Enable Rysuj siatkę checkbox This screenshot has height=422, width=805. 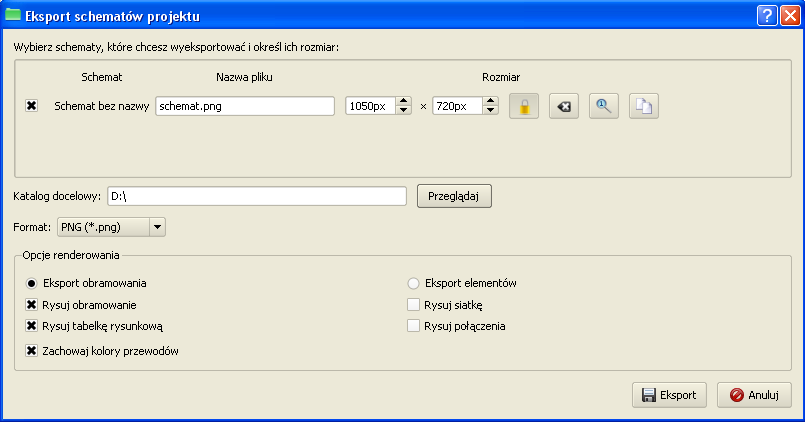point(414,305)
